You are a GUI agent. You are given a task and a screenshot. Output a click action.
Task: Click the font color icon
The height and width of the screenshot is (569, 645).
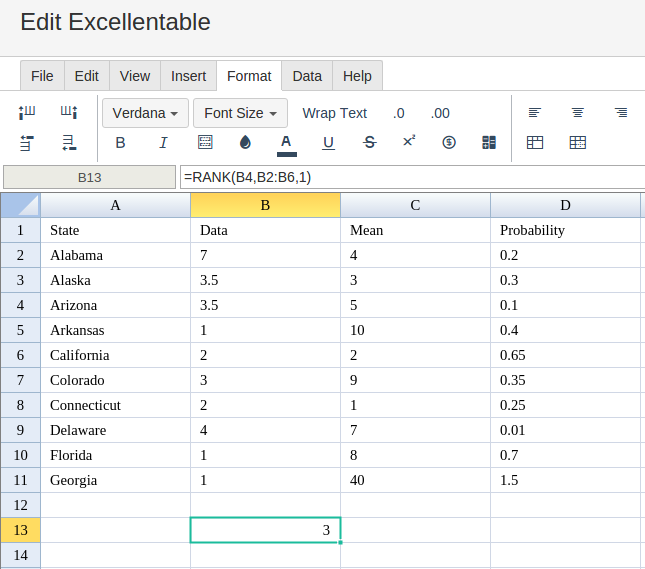[287, 143]
